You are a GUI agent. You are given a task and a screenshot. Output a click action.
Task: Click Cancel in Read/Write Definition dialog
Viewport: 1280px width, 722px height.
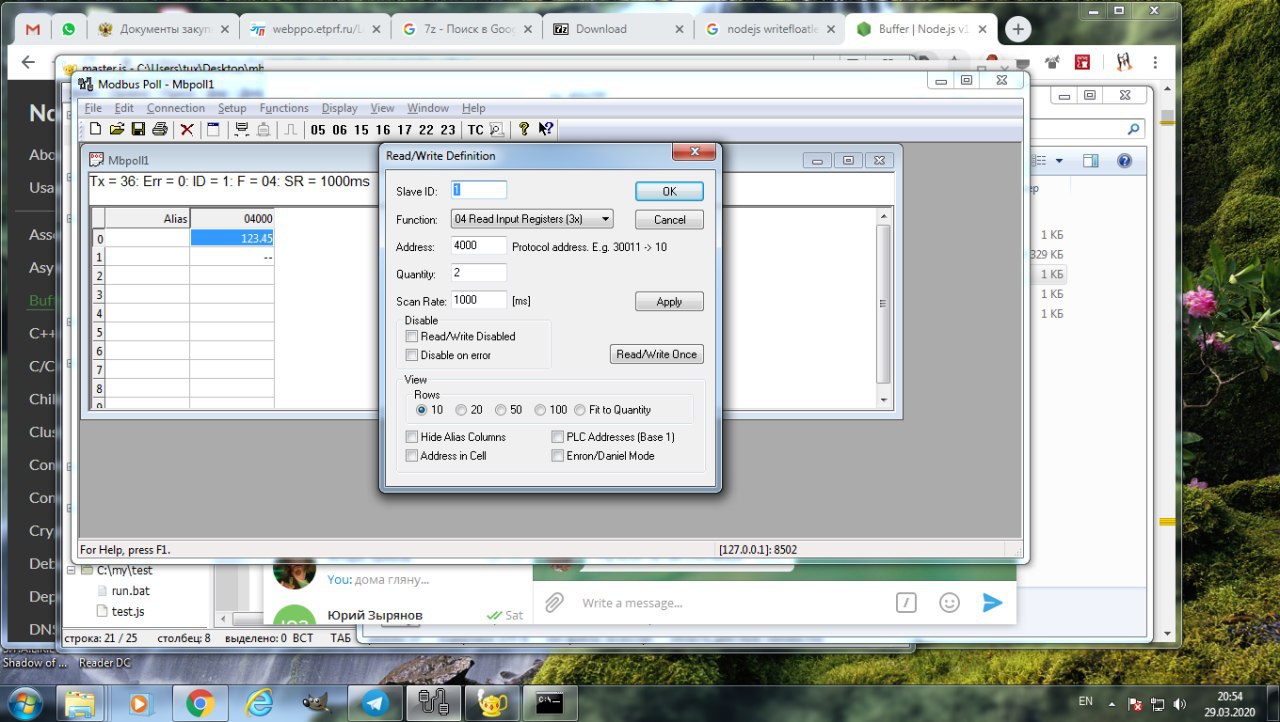(669, 220)
